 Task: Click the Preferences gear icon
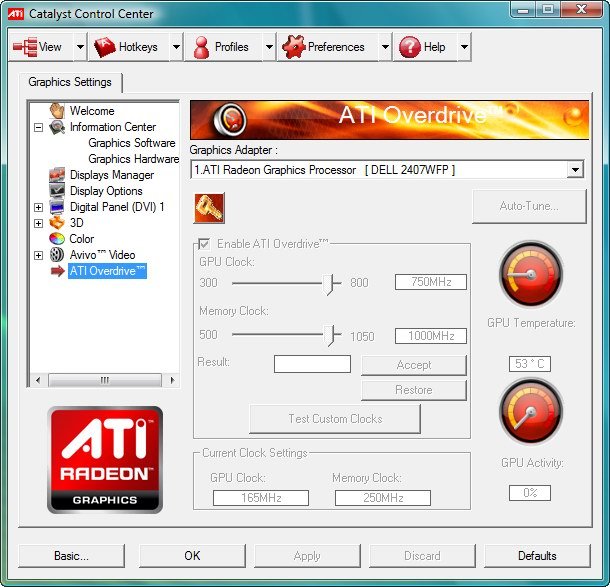pyautogui.click(x=293, y=47)
